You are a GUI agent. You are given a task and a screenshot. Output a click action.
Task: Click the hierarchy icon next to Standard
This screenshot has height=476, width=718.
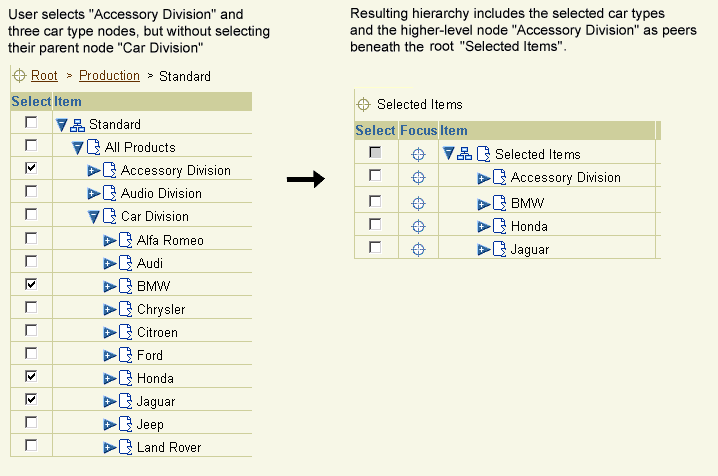tap(77, 125)
